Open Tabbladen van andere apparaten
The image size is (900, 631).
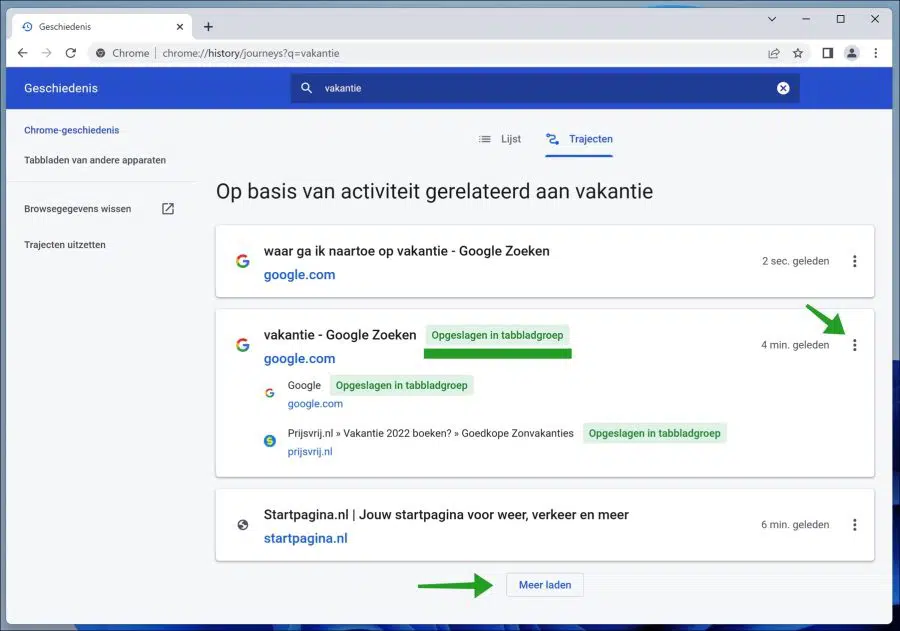point(95,160)
